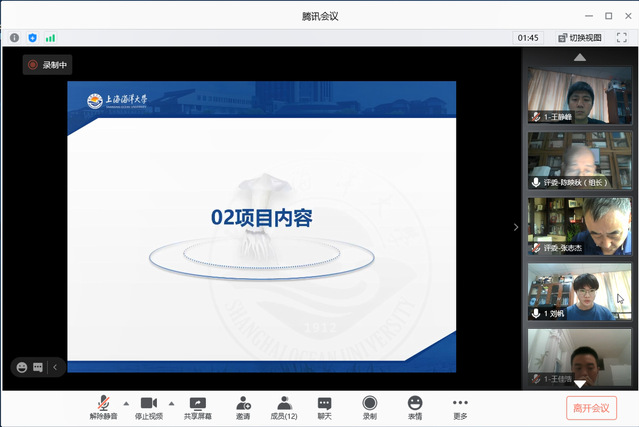639x427 pixels.
Task: Open the 共享屏幕 screen share tool
Action: click(198, 407)
